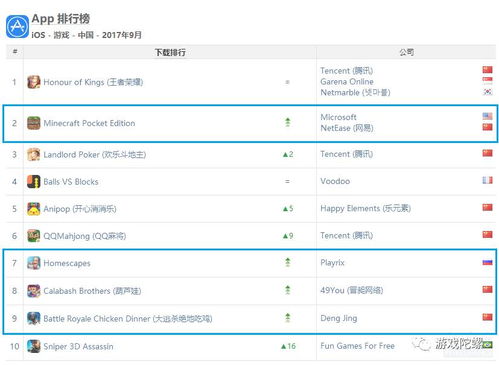Click the Homescapes game icon
The height and width of the screenshot is (365, 499).
[x=34, y=263]
